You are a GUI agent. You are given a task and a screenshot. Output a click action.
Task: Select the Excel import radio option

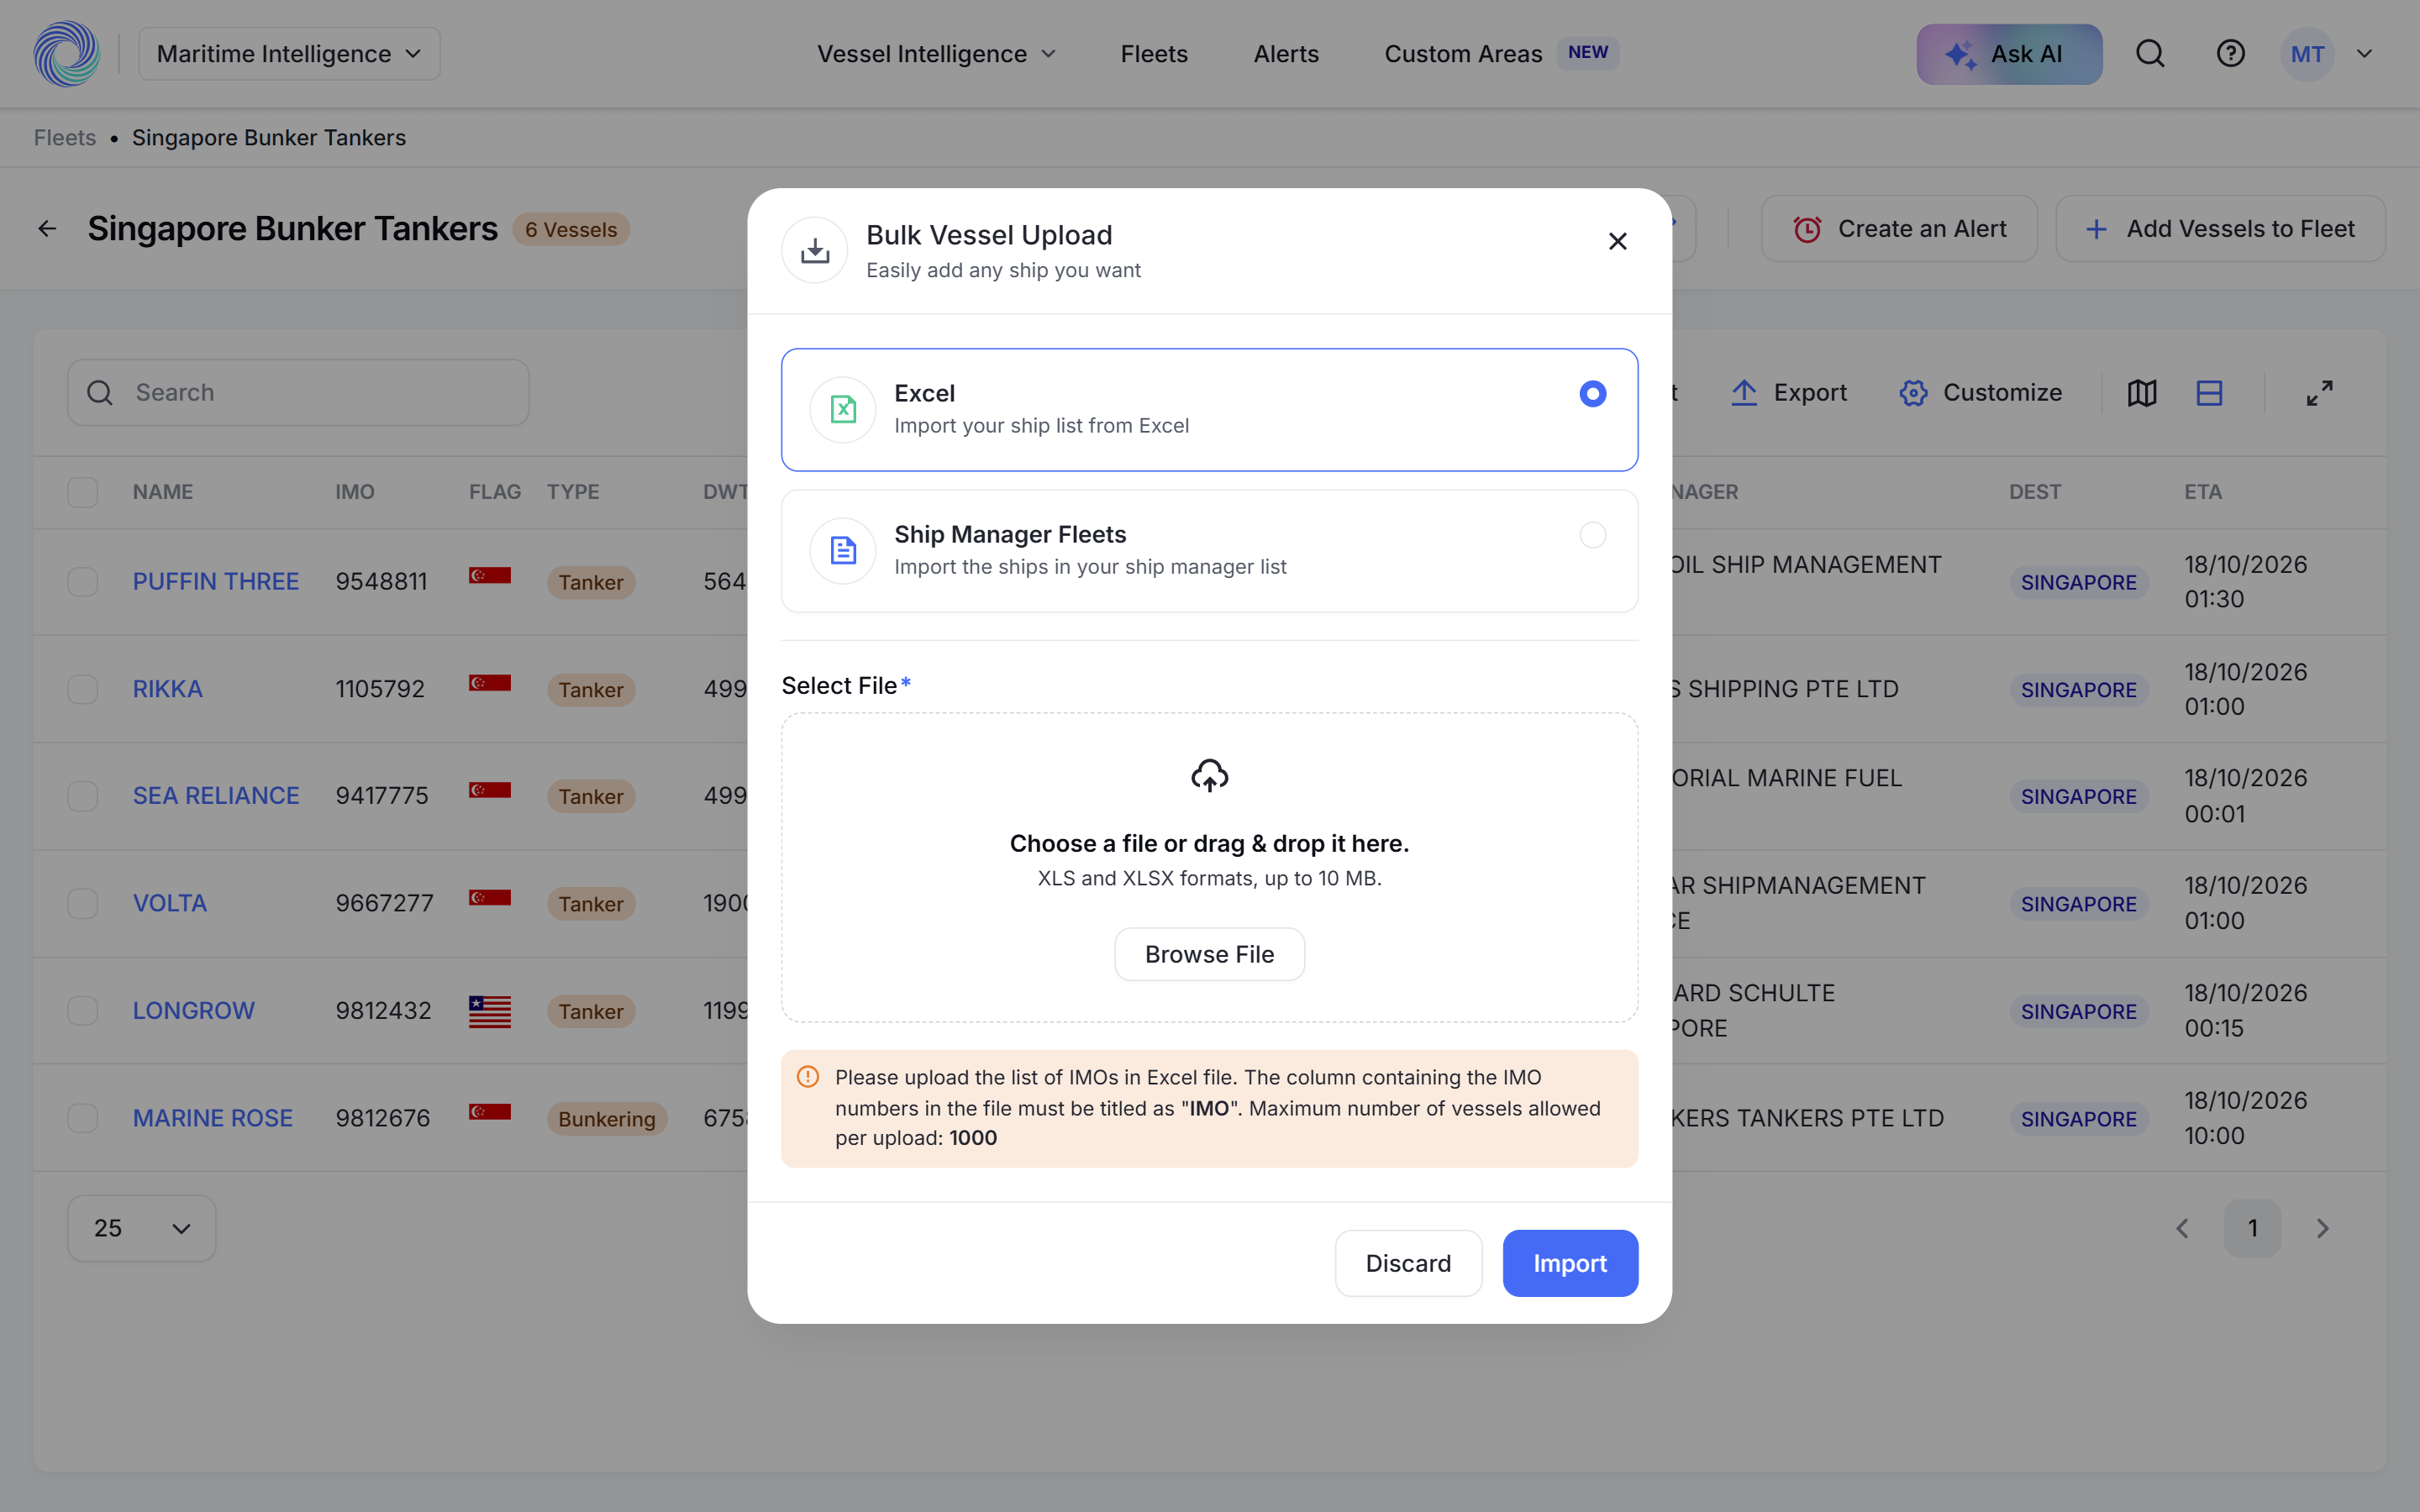[1592, 394]
